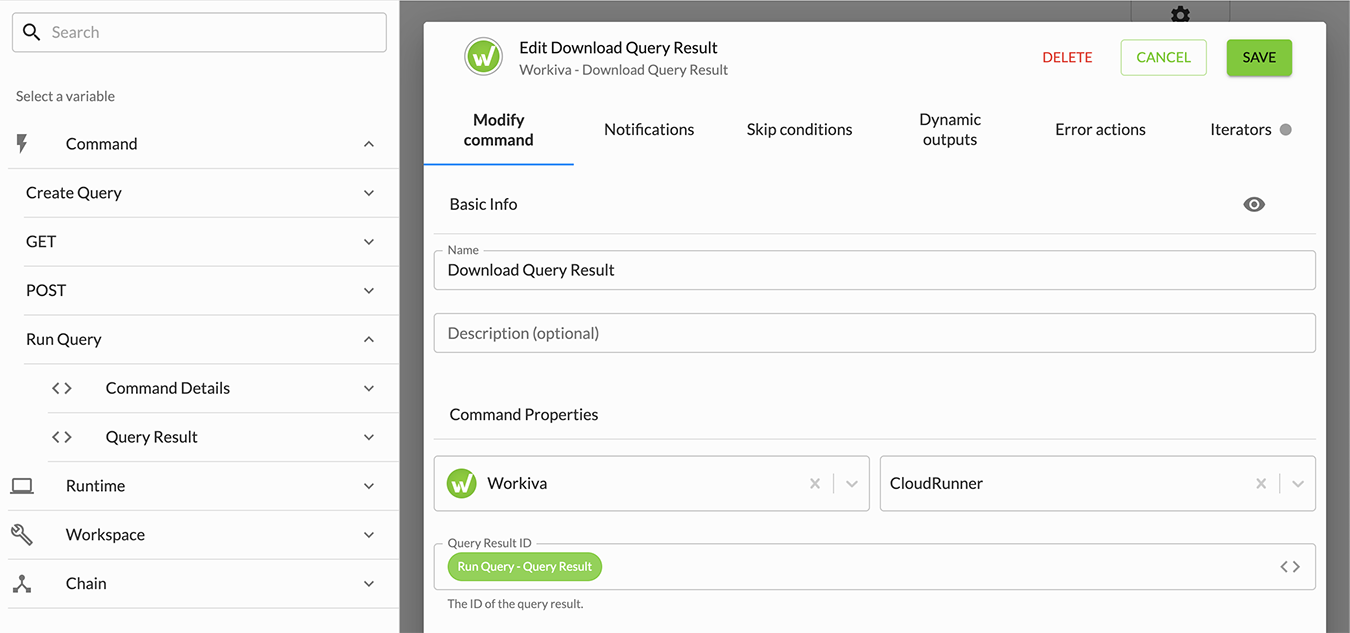Click the DELETE button
Image resolution: width=1350 pixels, height=633 pixels.
click(1067, 58)
